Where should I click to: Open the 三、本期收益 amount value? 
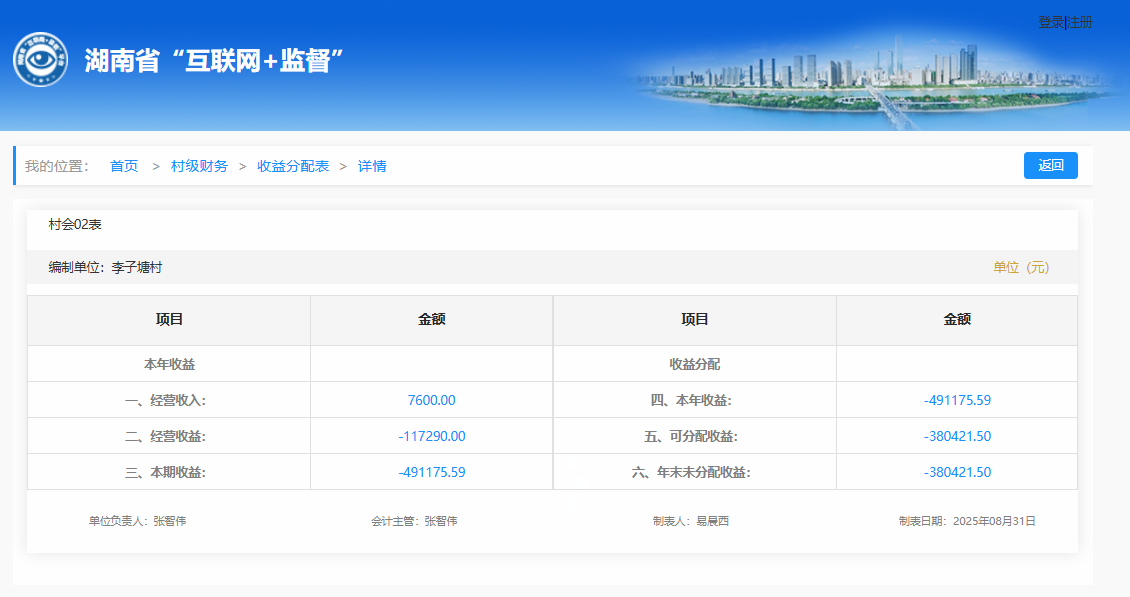[x=431, y=472]
